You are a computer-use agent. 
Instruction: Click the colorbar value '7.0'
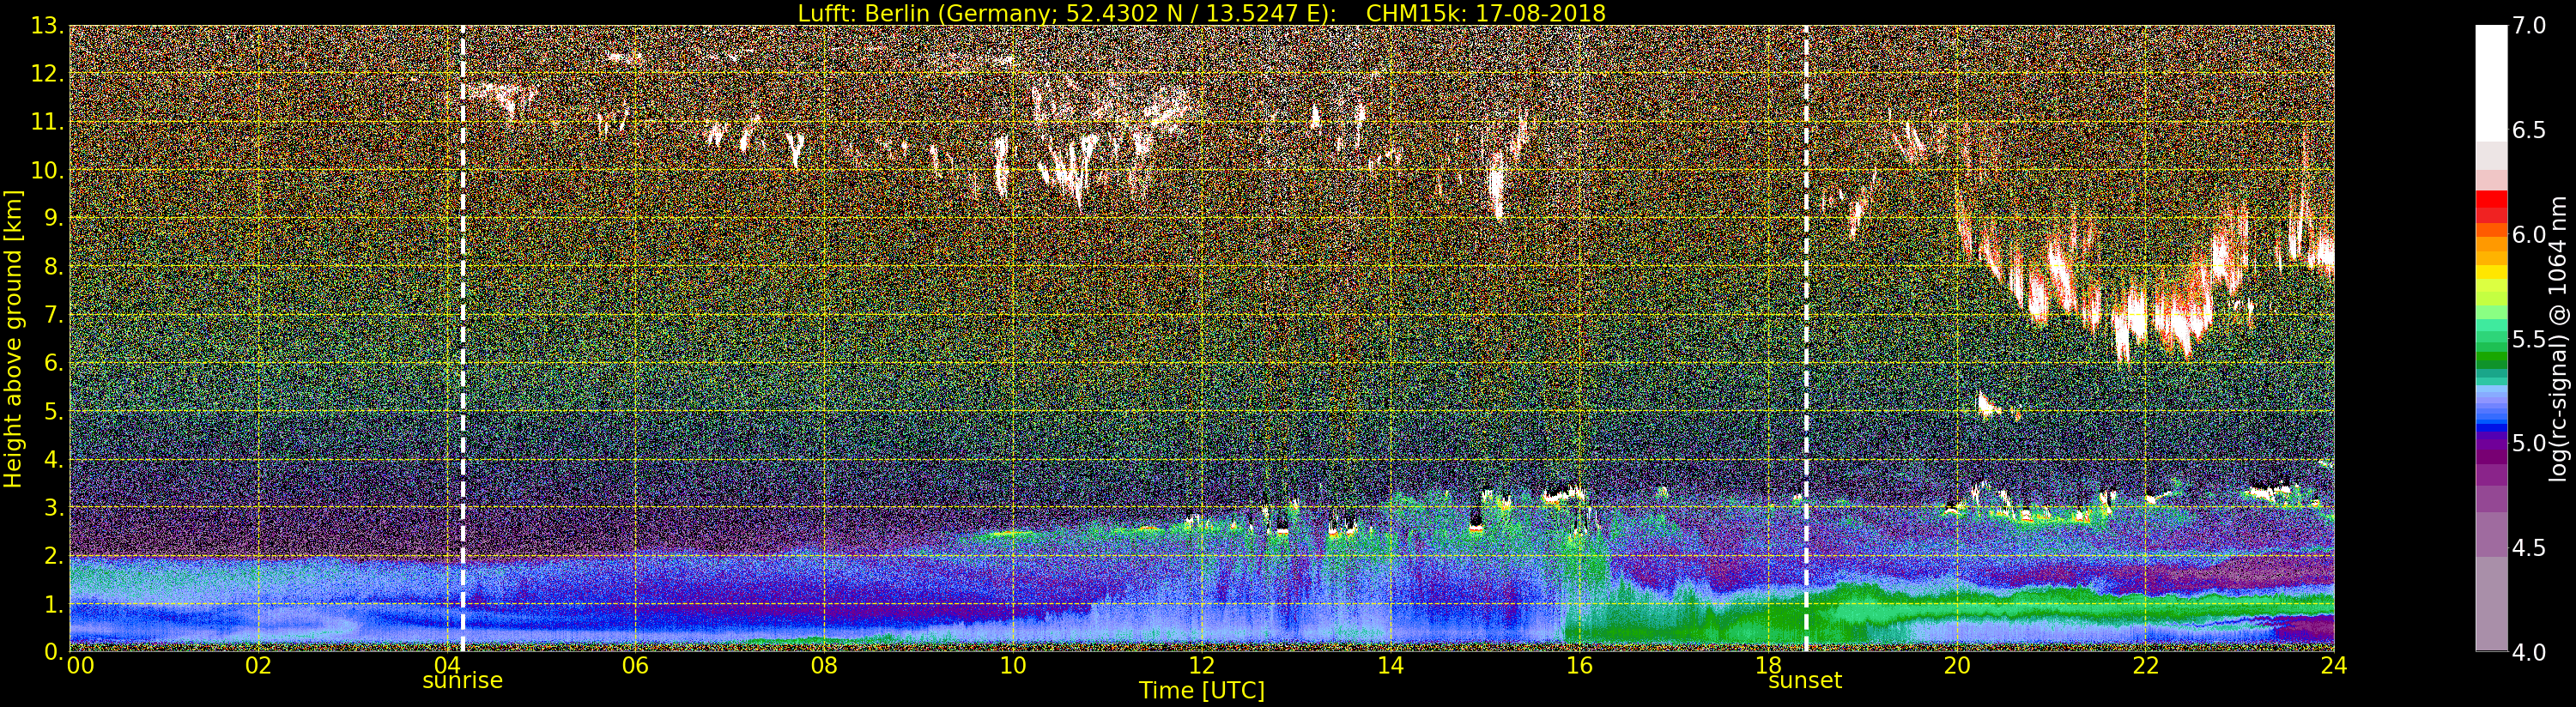point(2529,26)
